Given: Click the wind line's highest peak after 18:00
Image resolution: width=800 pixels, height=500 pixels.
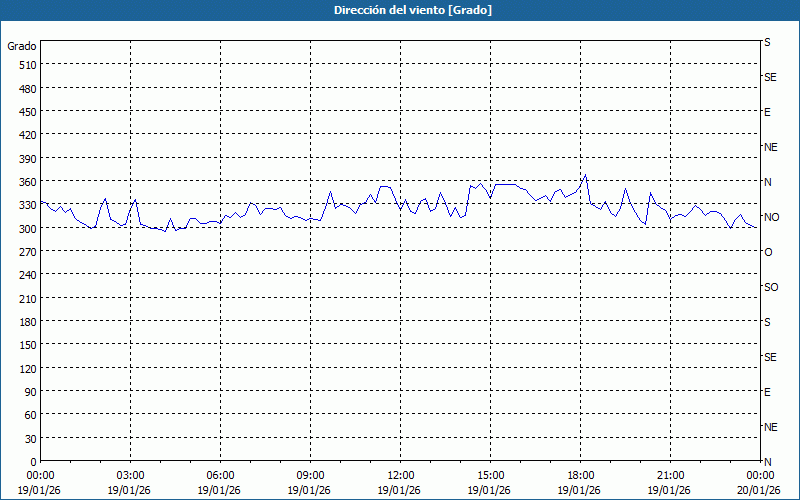Looking at the screenshot, I should (x=585, y=176).
